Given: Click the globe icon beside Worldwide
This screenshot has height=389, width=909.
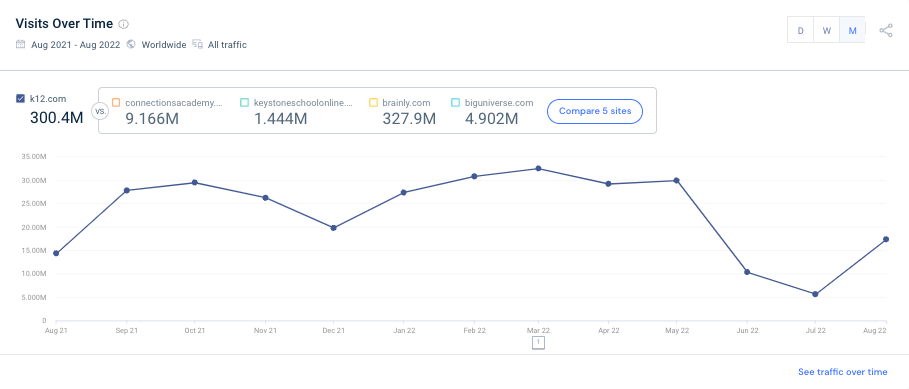Looking at the screenshot, I should click(131, 44).
